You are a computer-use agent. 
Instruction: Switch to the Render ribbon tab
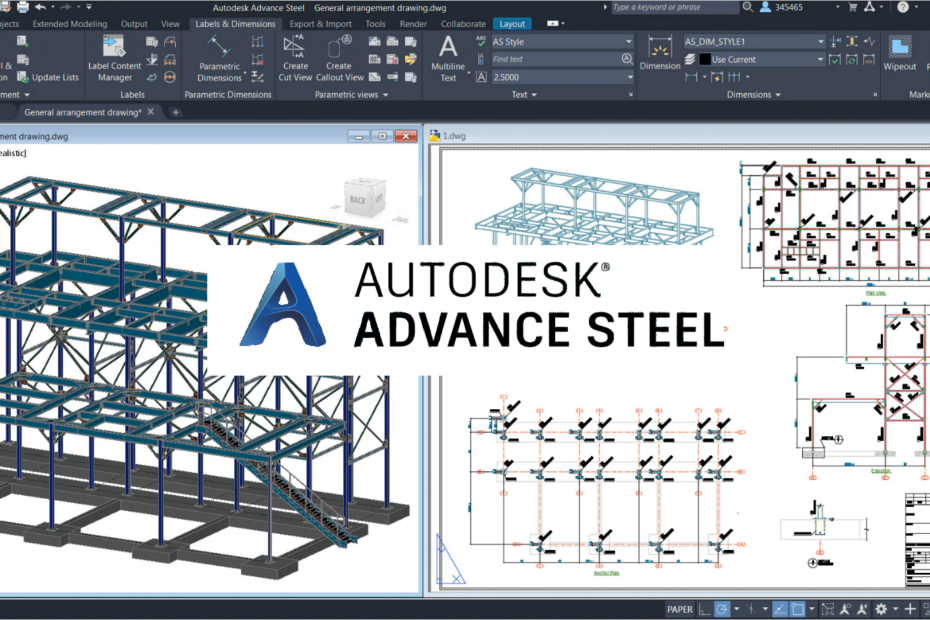[413, 24]
